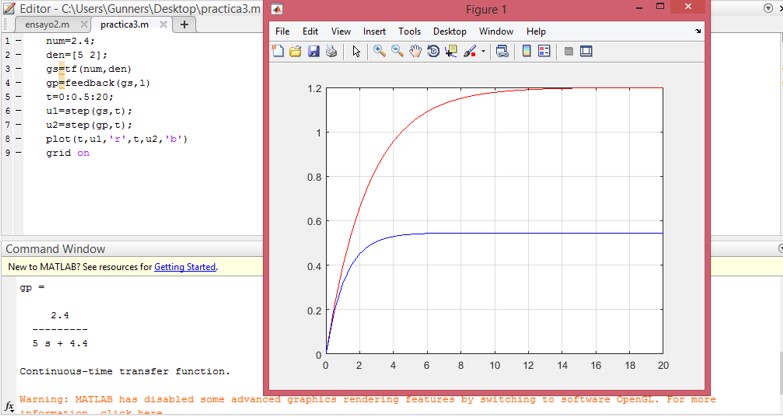Screen dimensions: 783x416
Task: Click 'Continuous-time transfer function.' output text
Action: click(125, 371)
